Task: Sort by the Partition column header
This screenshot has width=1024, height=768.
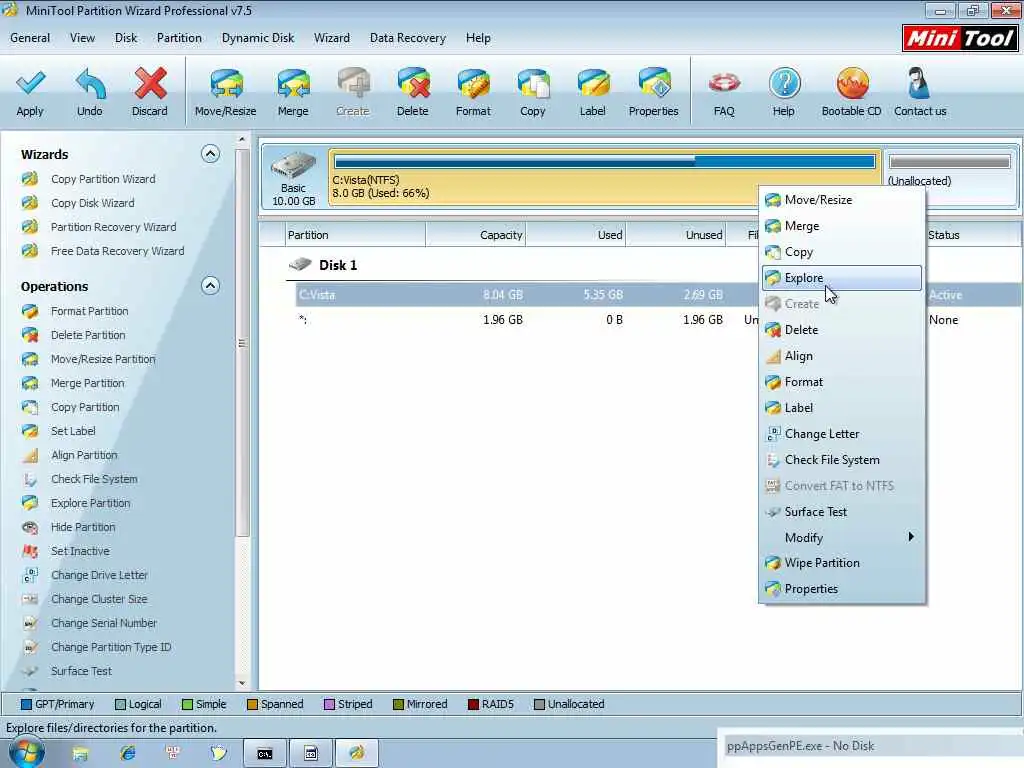Action: point(356,235)
